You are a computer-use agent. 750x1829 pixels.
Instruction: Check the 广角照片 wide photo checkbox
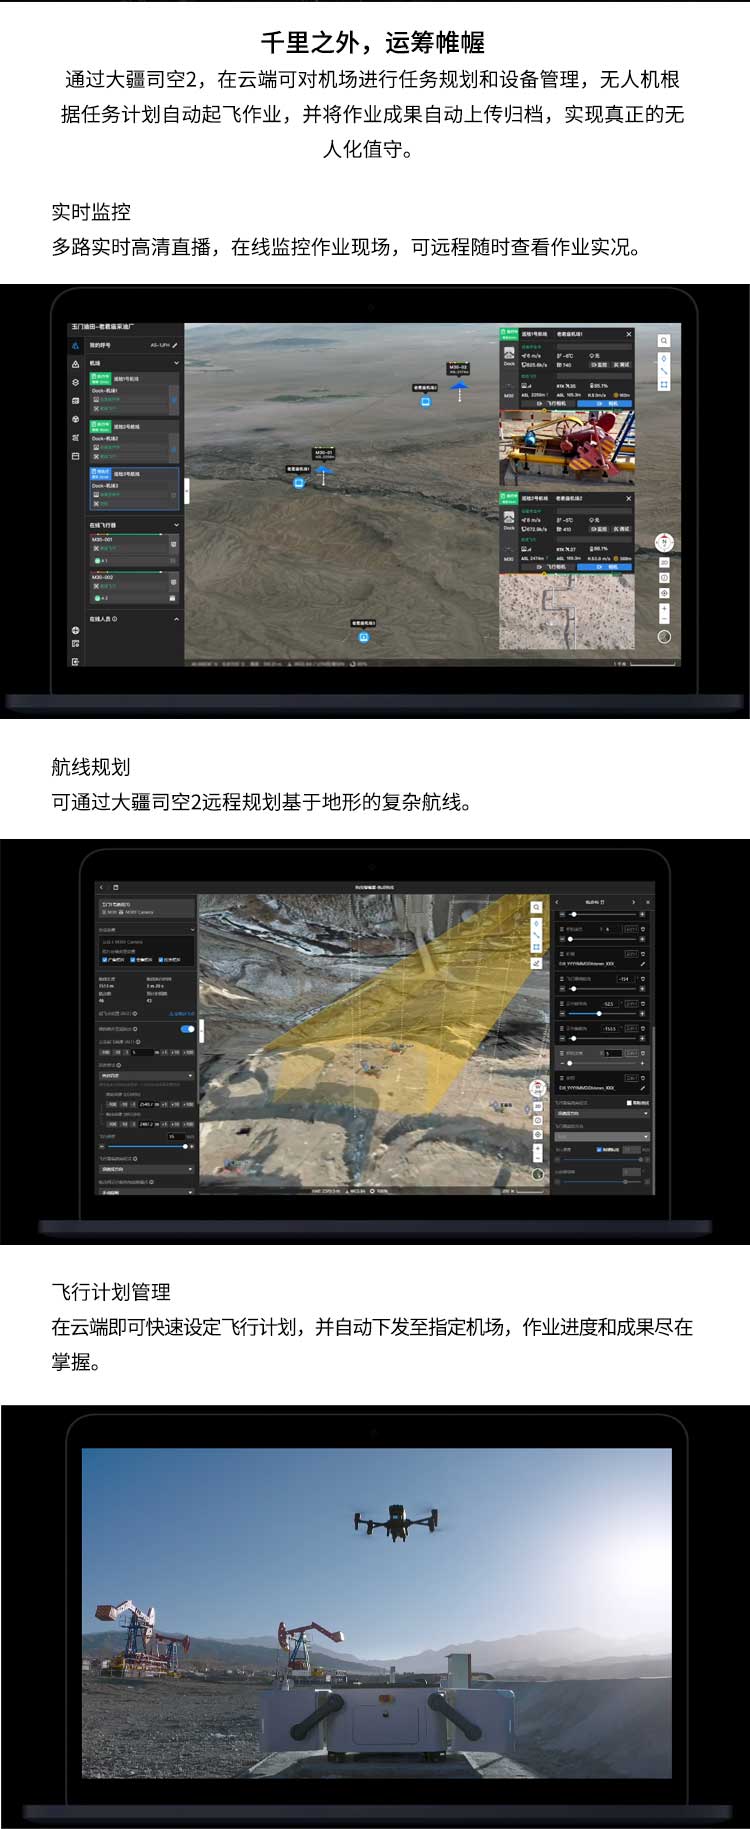105,960
